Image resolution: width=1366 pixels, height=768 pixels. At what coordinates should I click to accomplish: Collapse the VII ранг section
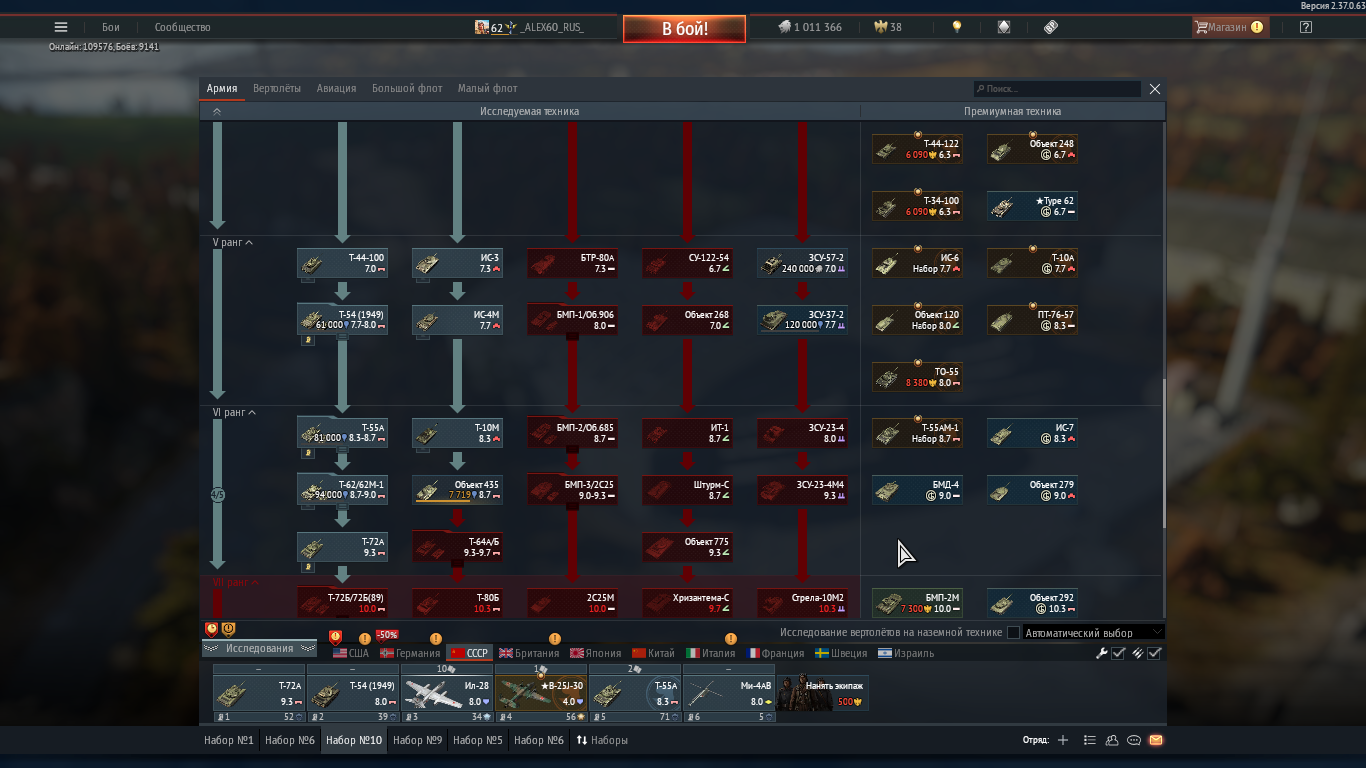click(236, 582)
